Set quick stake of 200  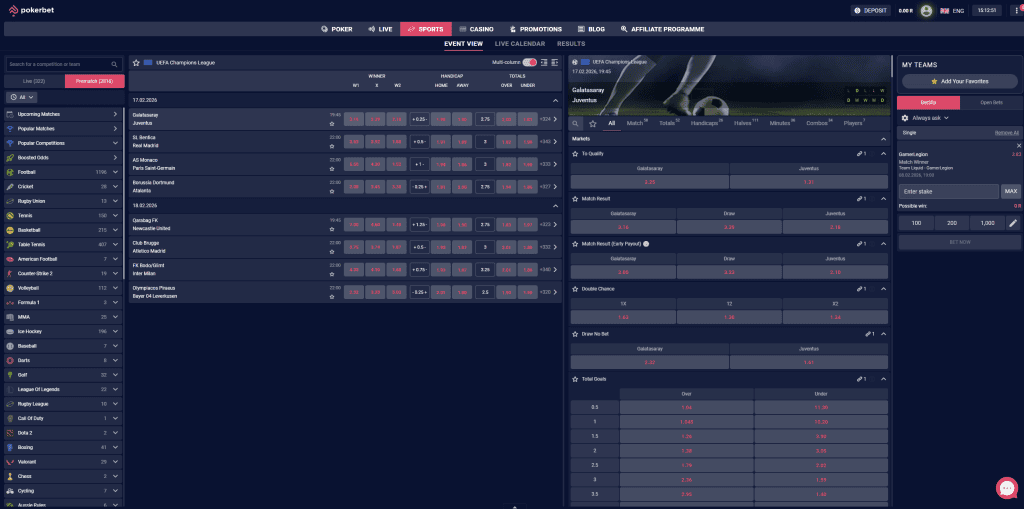point(952,223)
